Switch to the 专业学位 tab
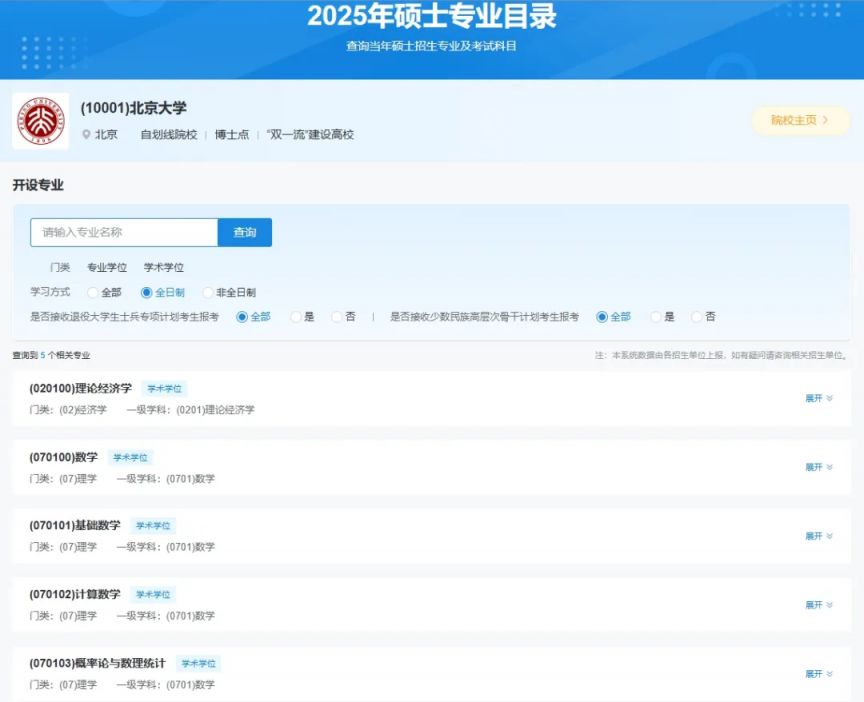864x702 pixels. coord(107,267)
